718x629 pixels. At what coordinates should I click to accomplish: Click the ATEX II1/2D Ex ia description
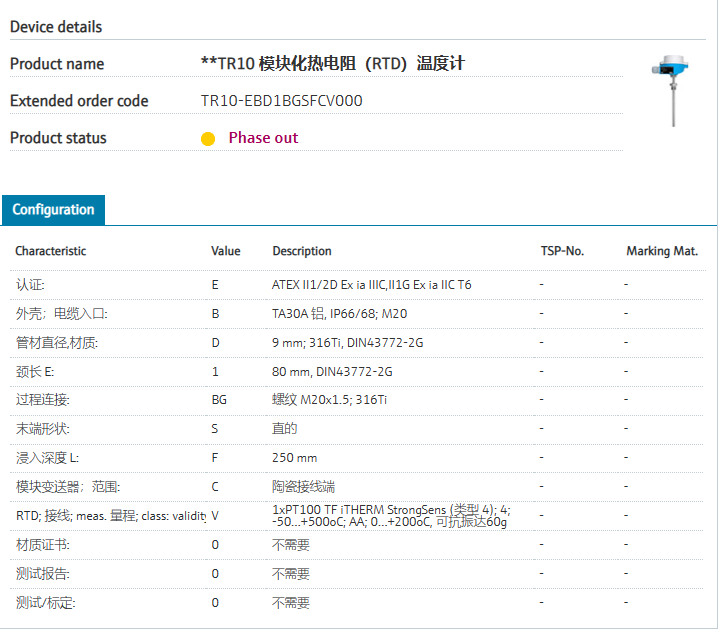[x=371, y=285]
